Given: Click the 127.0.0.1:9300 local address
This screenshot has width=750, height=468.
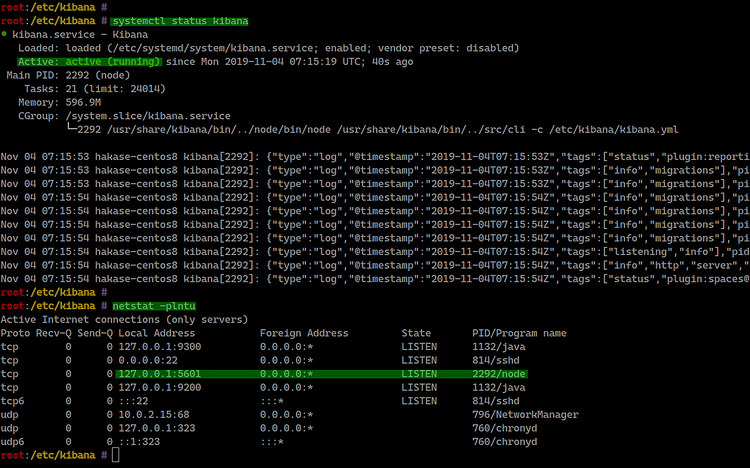Looking at the screenshot, I should (x=160, y=346).
